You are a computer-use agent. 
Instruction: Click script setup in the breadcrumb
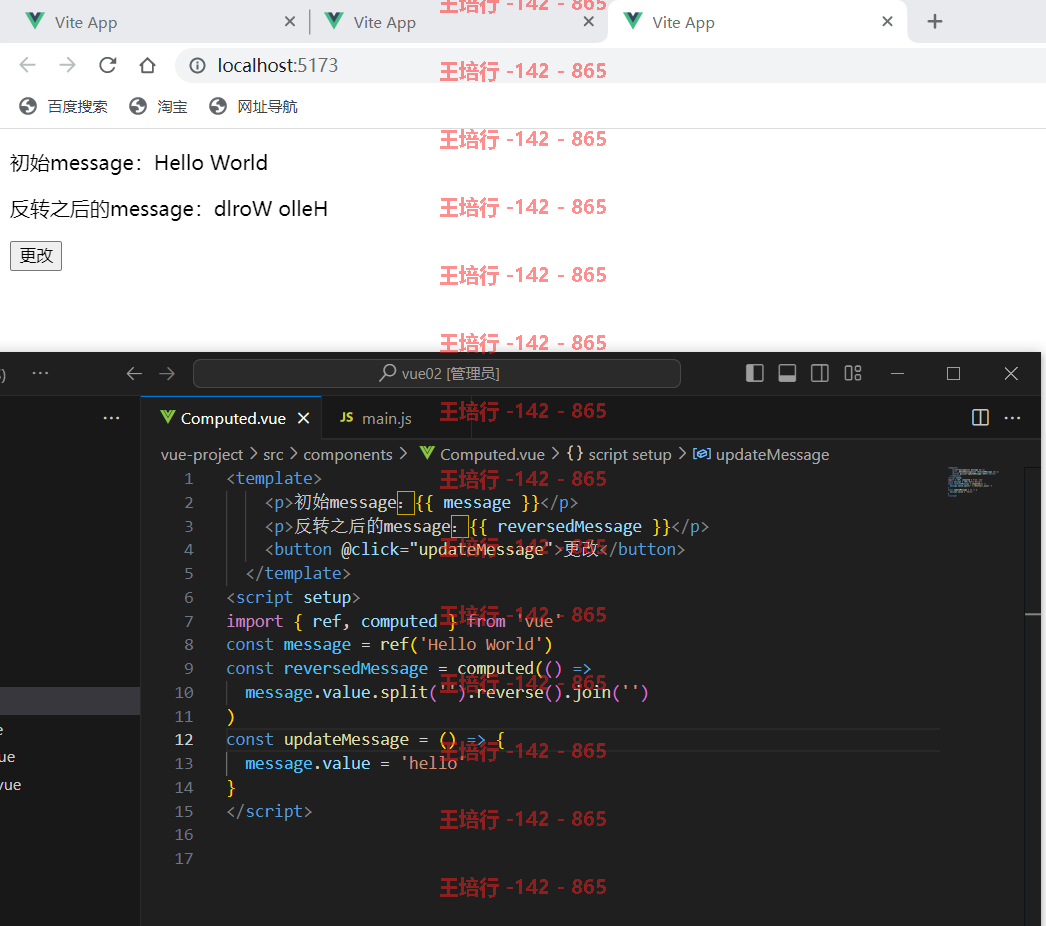[630, 455]
